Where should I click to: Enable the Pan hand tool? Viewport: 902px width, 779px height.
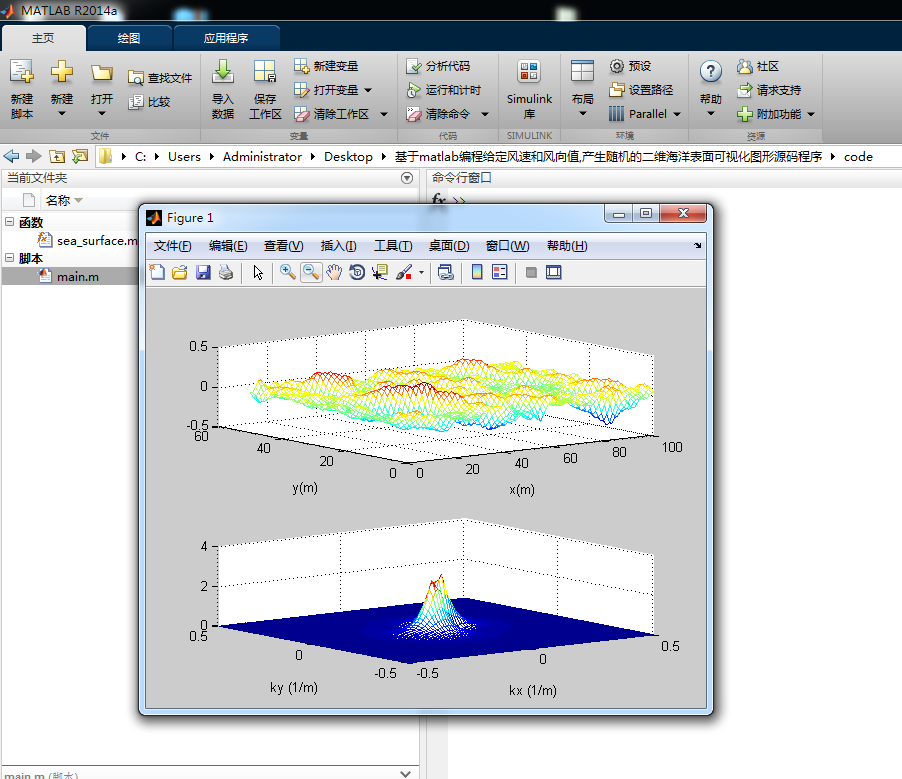pyautogui.click(x=334, y=272)
